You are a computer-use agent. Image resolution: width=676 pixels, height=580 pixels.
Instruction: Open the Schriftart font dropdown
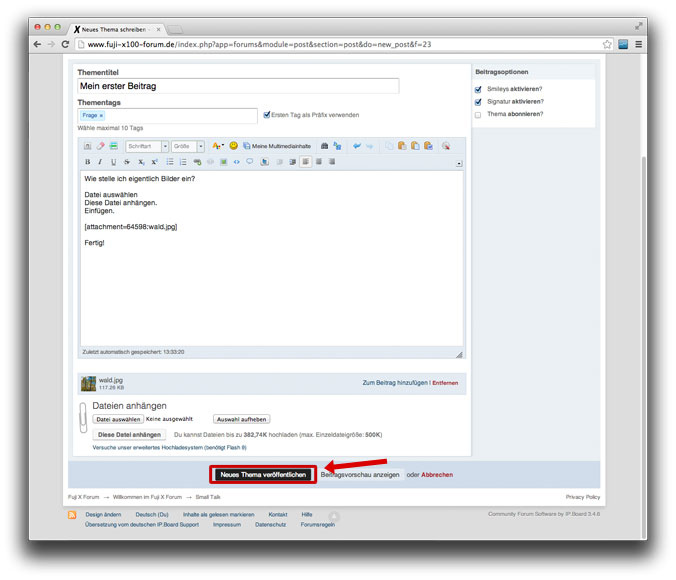click(x=147, y=146)
